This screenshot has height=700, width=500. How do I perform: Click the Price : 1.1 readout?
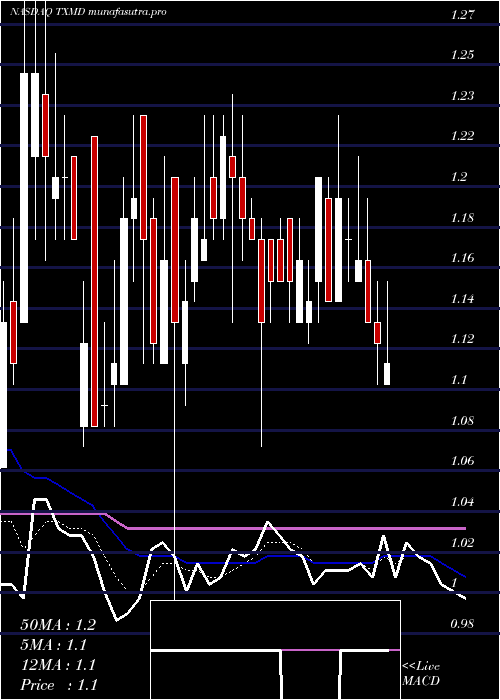(58, 685)
